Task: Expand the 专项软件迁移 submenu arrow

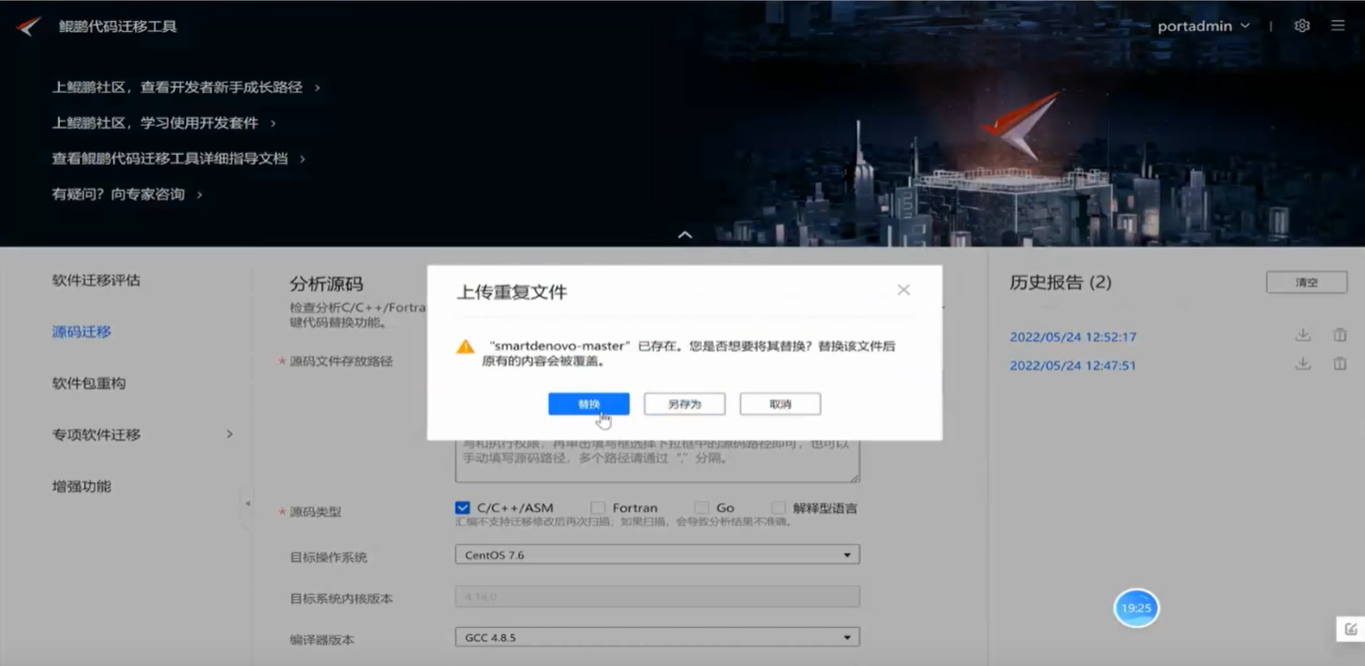Action: [229, 434]
